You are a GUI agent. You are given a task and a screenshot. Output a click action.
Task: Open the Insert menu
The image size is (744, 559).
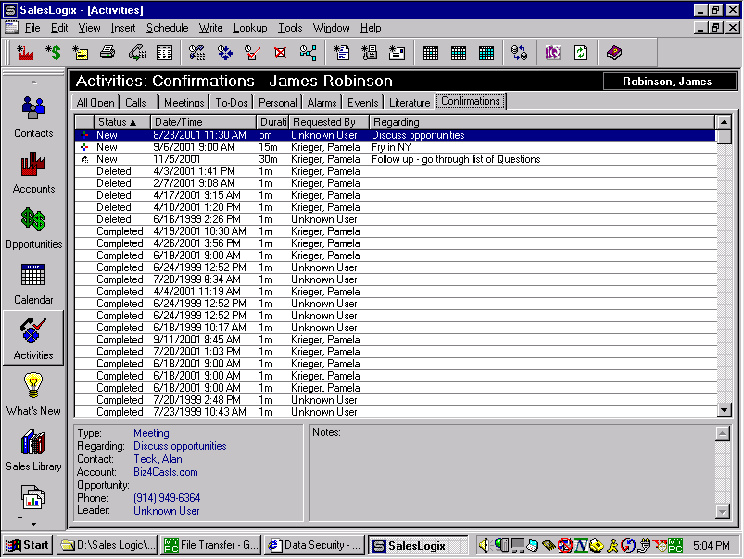[x=123, y=28]
